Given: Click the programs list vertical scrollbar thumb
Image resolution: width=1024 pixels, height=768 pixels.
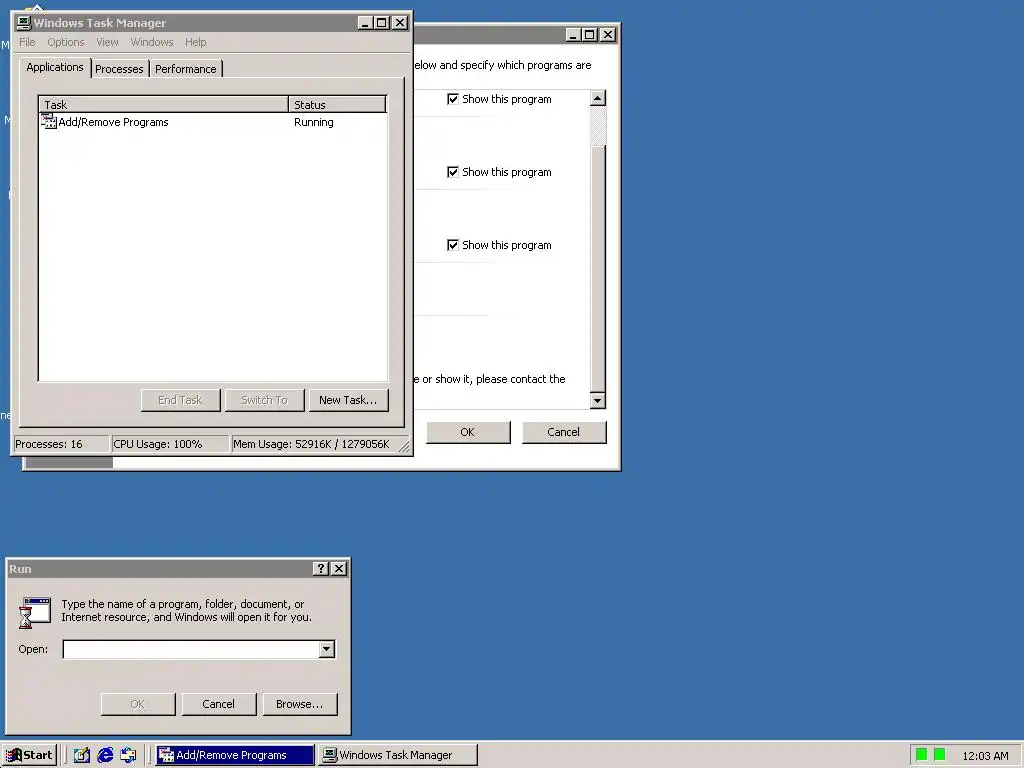Looking at the screenshot, I should click(598, 268).
